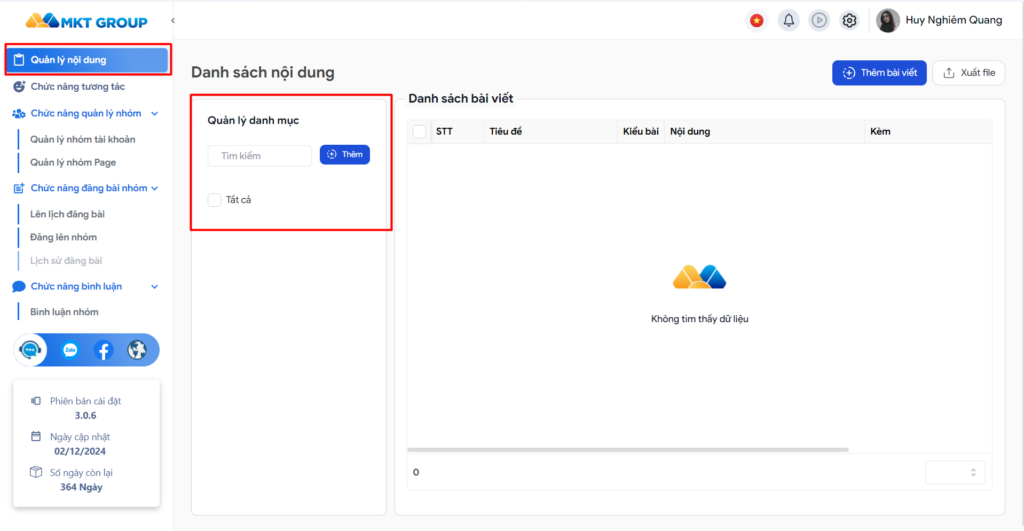Screen dimensions: 1024x531
Task: Click the "Thêm bài viết" button
Action: (x=879, y=73)
